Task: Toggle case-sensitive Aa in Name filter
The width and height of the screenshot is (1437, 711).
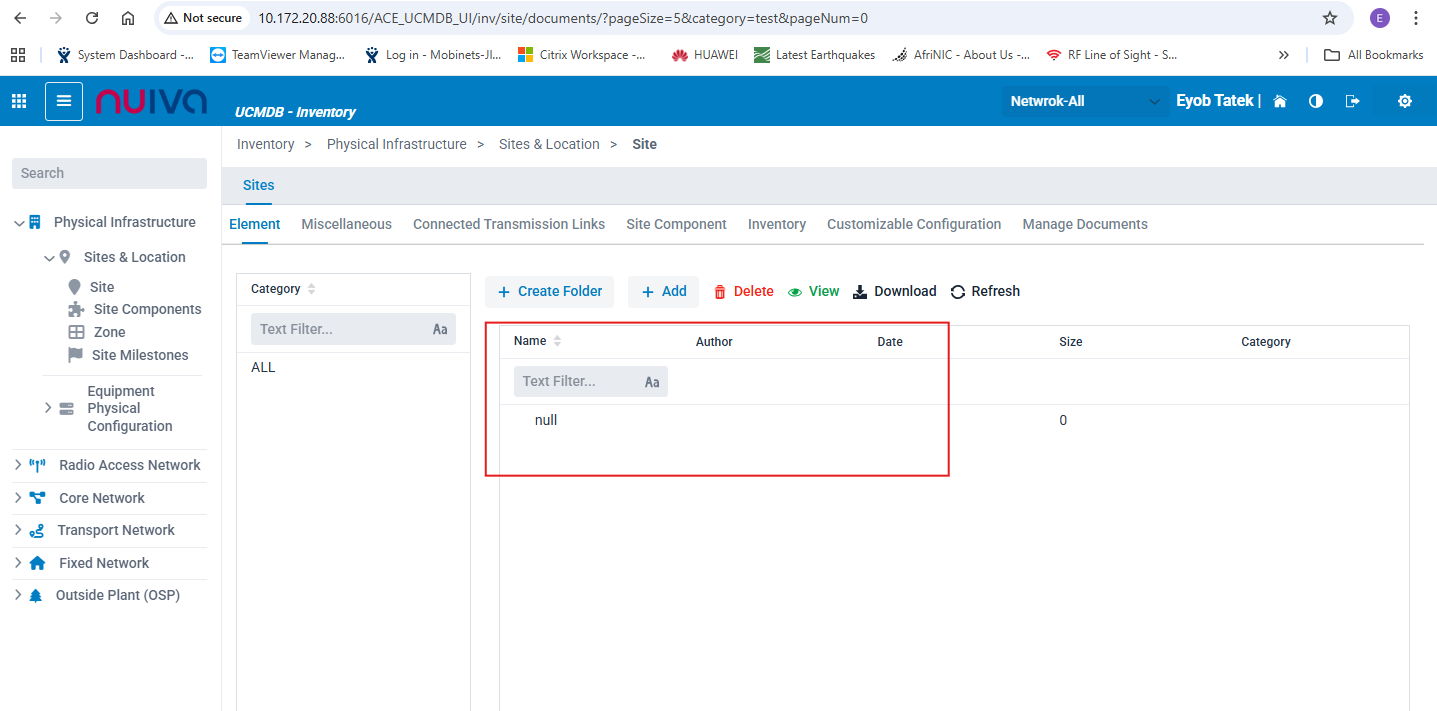Action: [x=652, y=382]
